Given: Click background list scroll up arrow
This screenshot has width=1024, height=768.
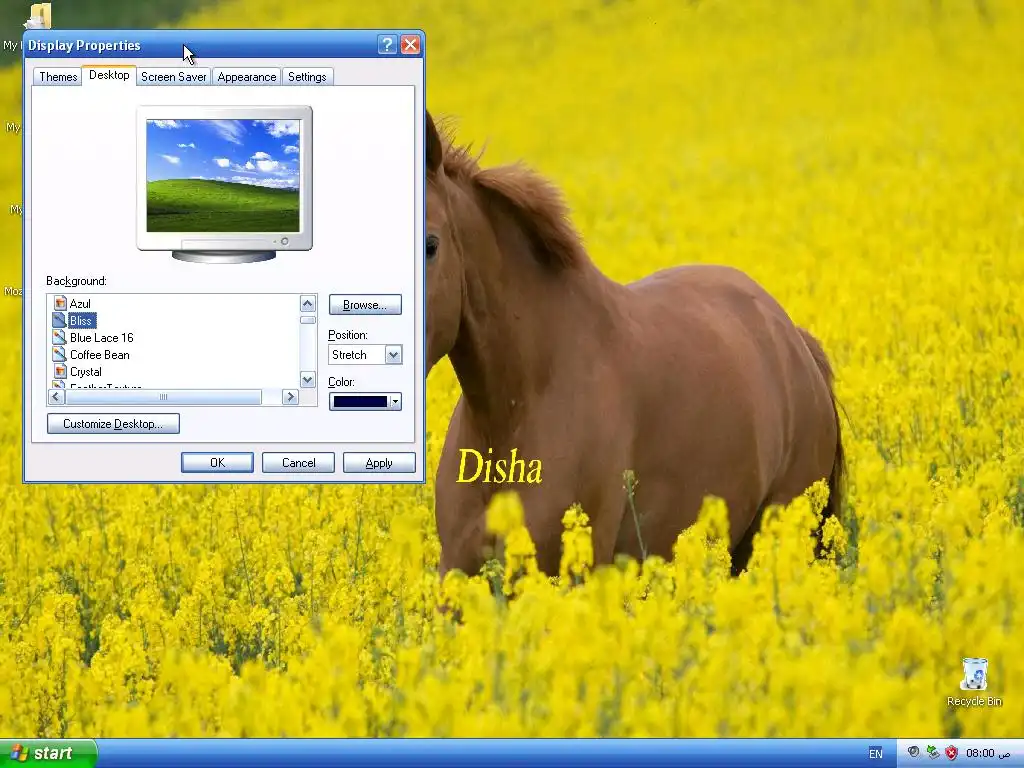Looking at the screenshot, I should pos(308,303).
